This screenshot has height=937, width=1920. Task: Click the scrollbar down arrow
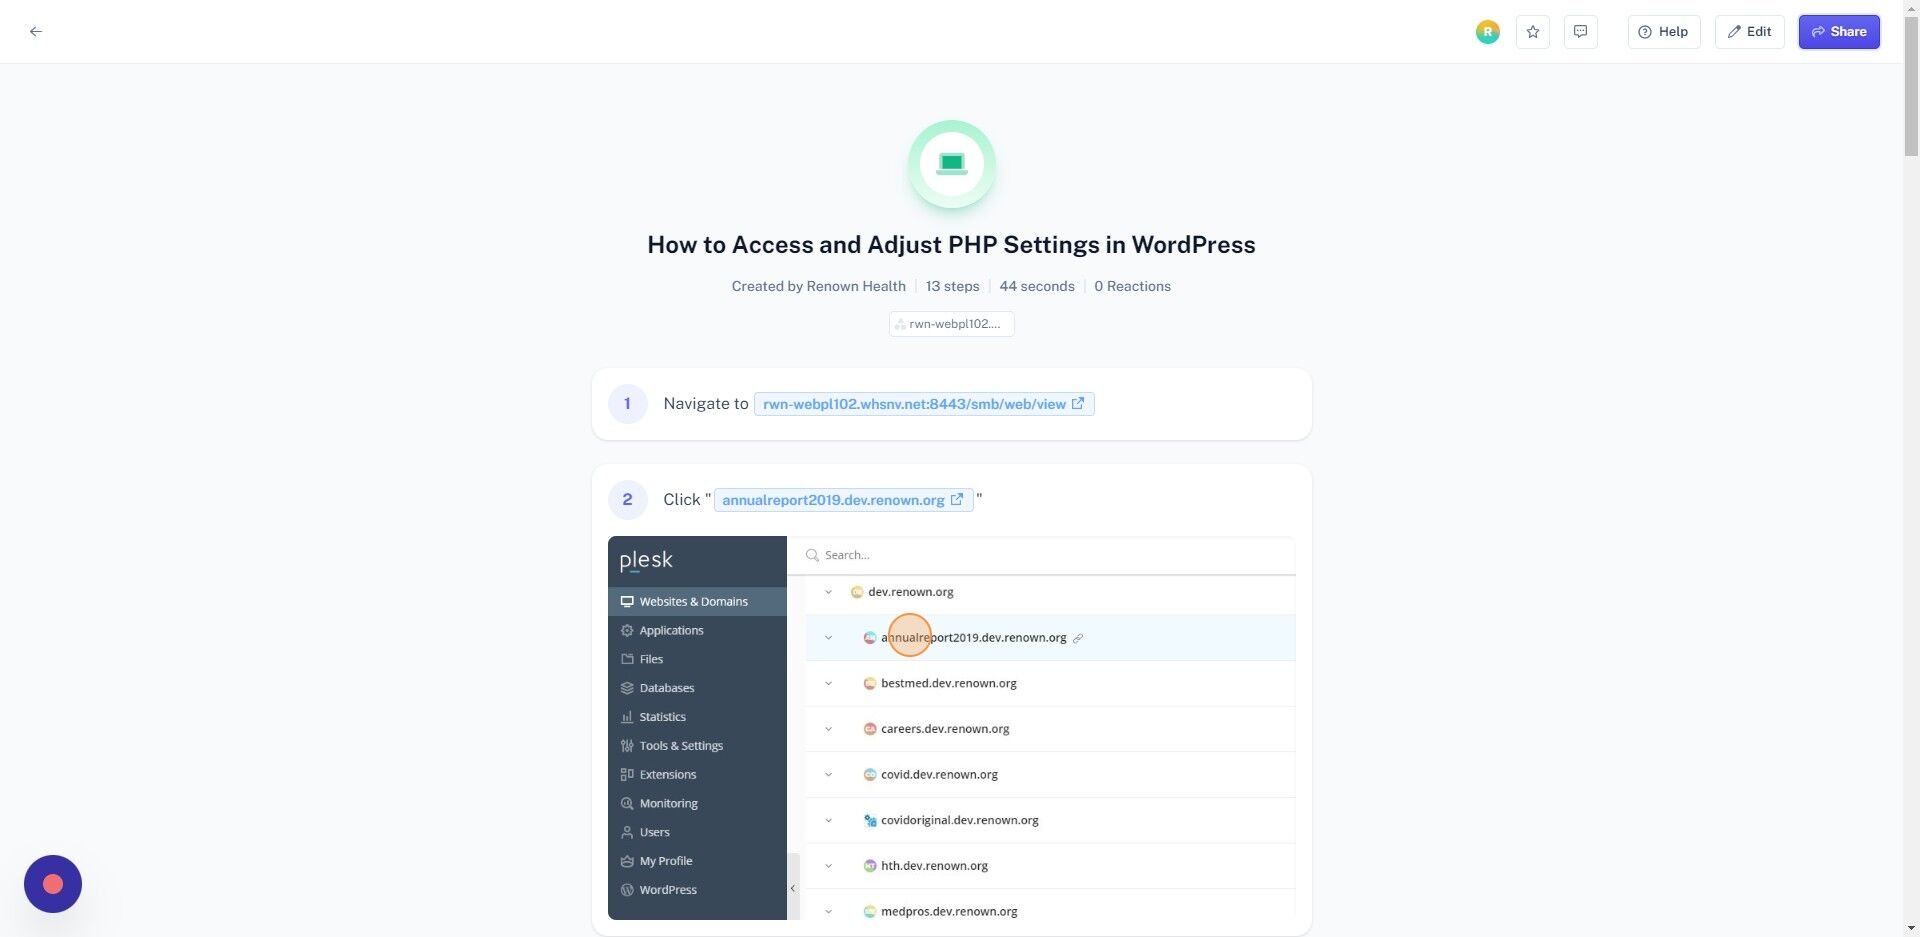[1911, 929]
